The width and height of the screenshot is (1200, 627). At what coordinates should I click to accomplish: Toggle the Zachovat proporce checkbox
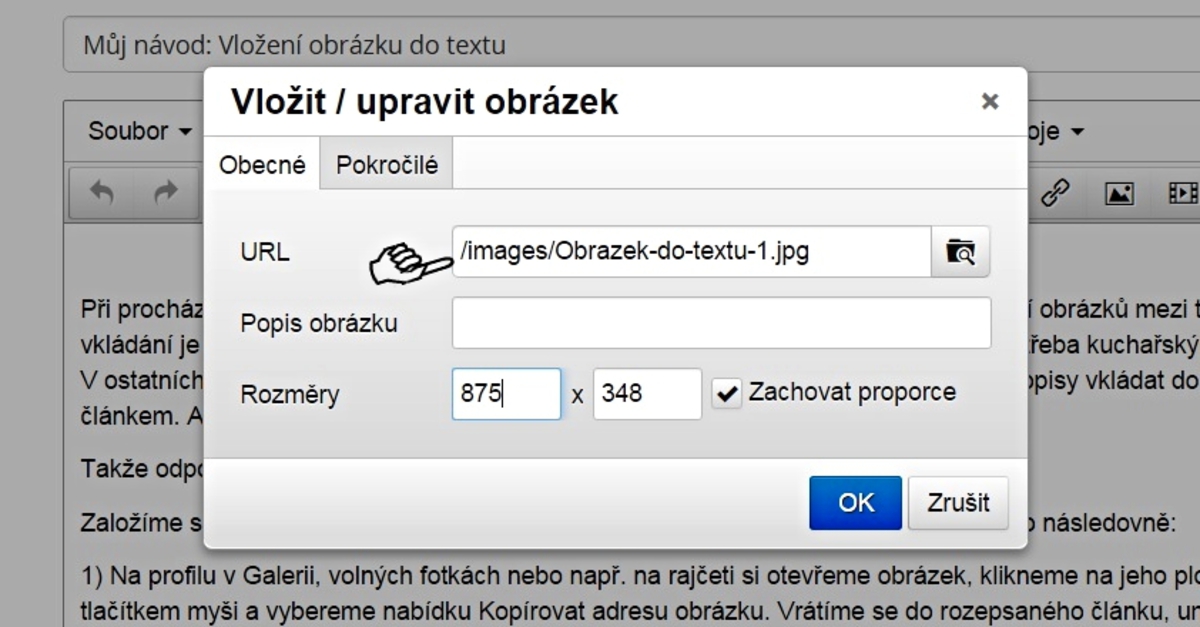tap(726, 393)
